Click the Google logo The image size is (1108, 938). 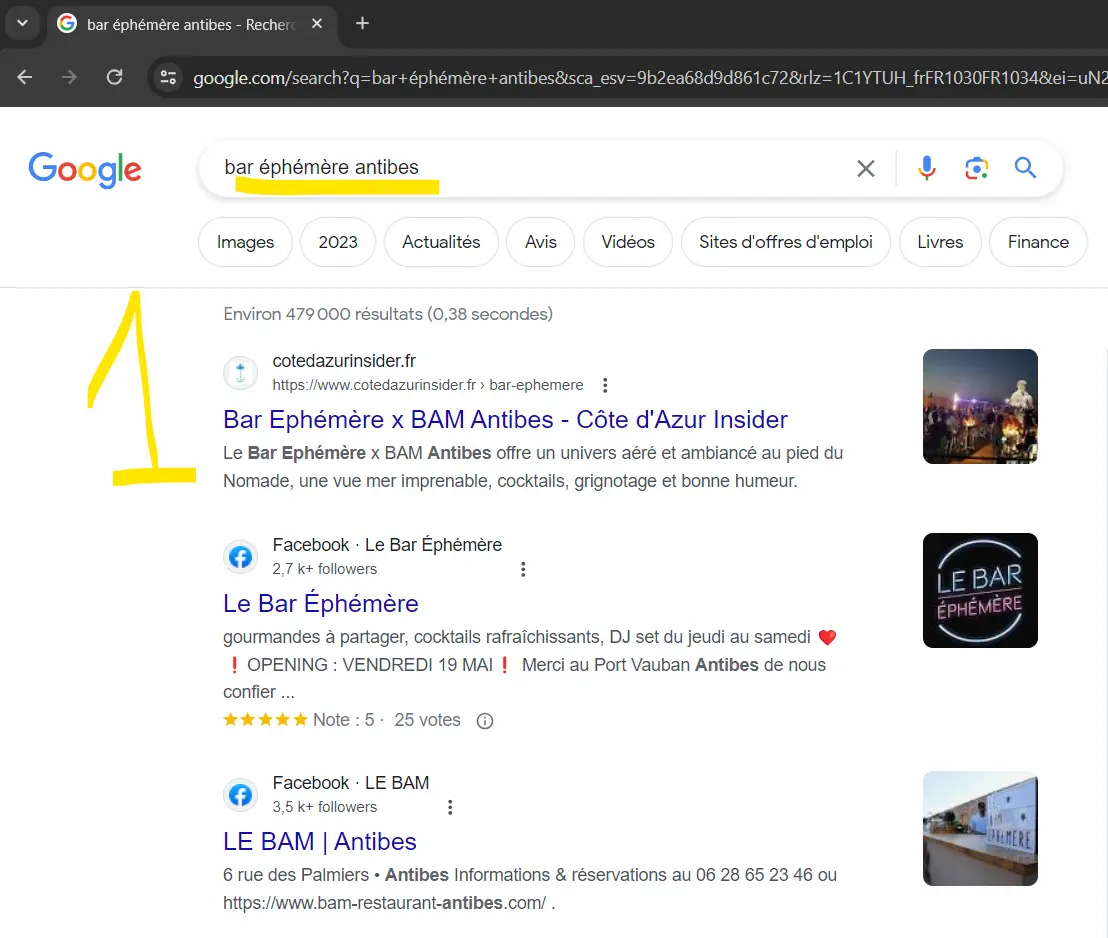click(85, 170)
